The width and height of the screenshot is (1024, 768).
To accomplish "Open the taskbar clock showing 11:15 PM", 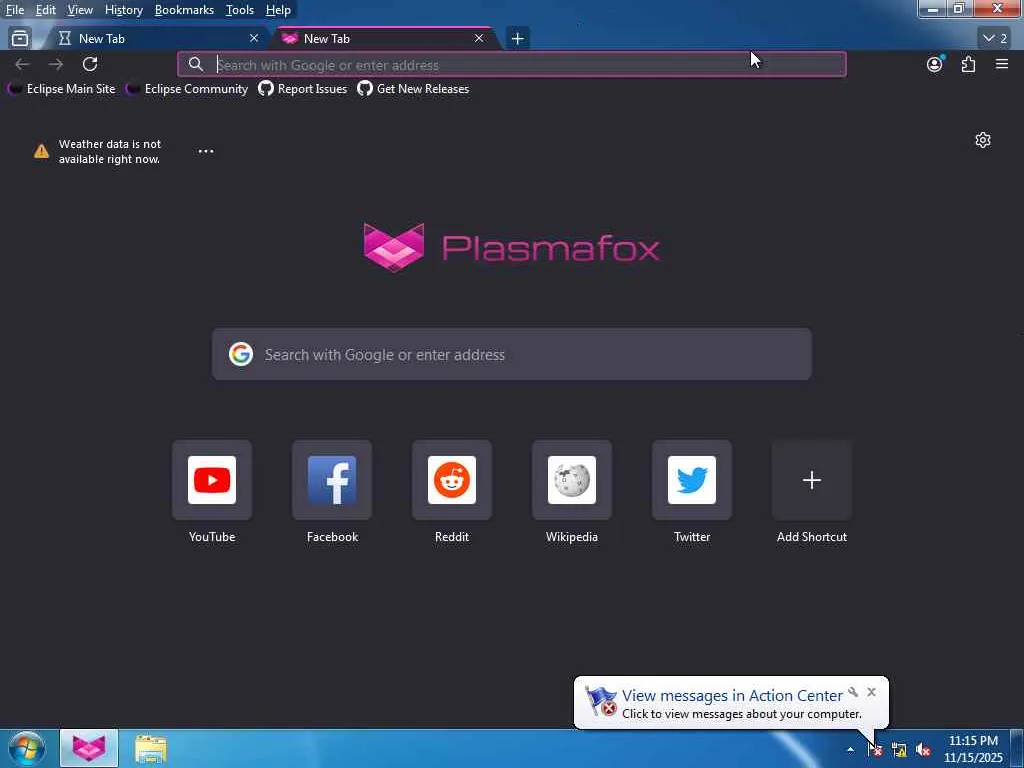I will (973, 749).
